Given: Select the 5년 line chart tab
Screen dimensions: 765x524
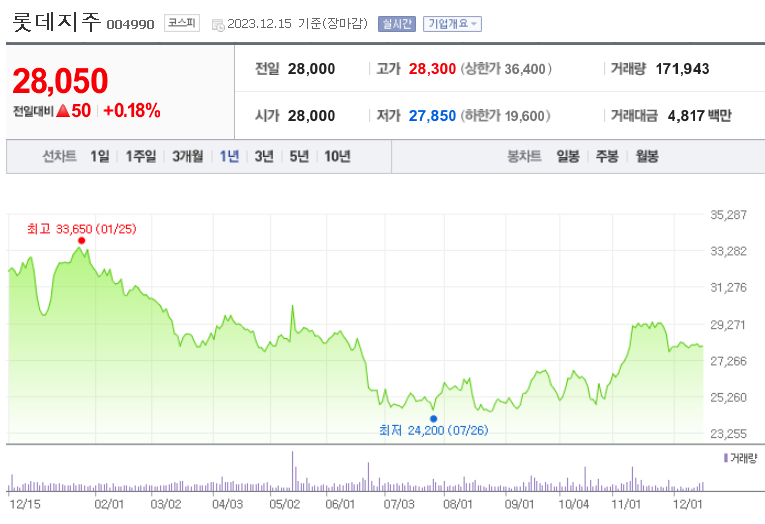Looking at the screenshot, I should coord(299,156).
